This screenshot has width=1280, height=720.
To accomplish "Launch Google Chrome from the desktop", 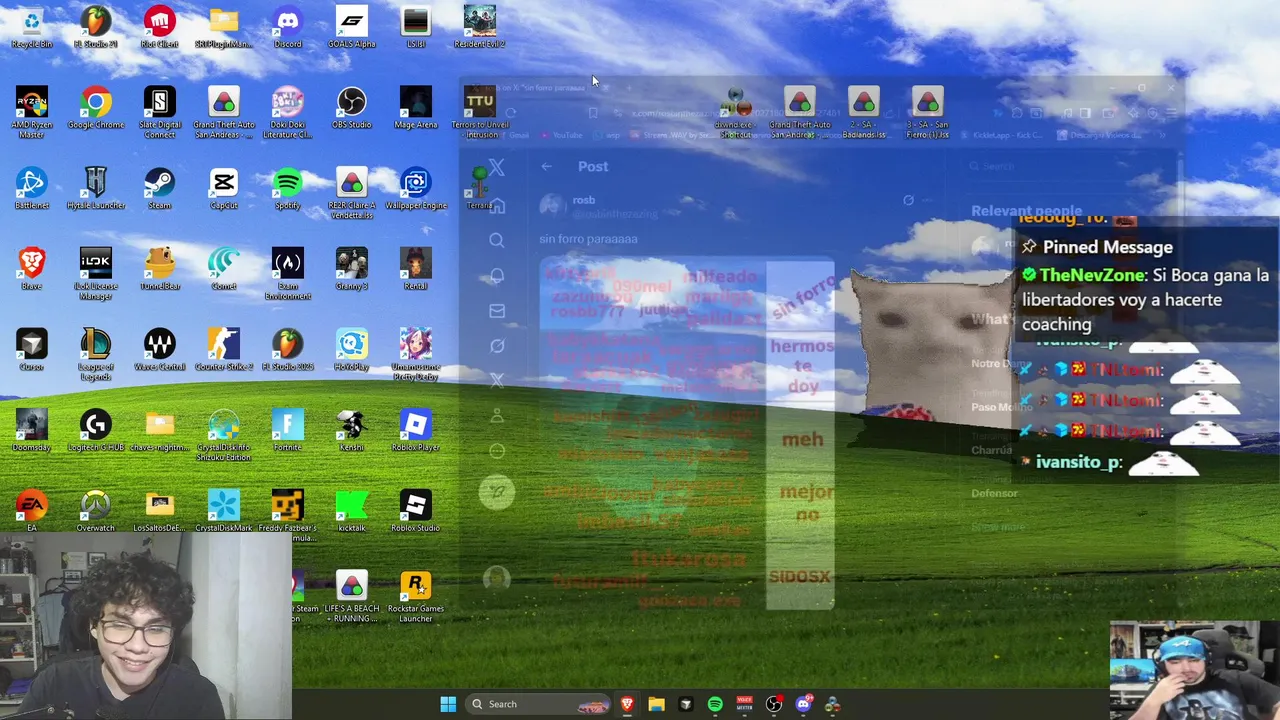I will [x=96, y=108].
